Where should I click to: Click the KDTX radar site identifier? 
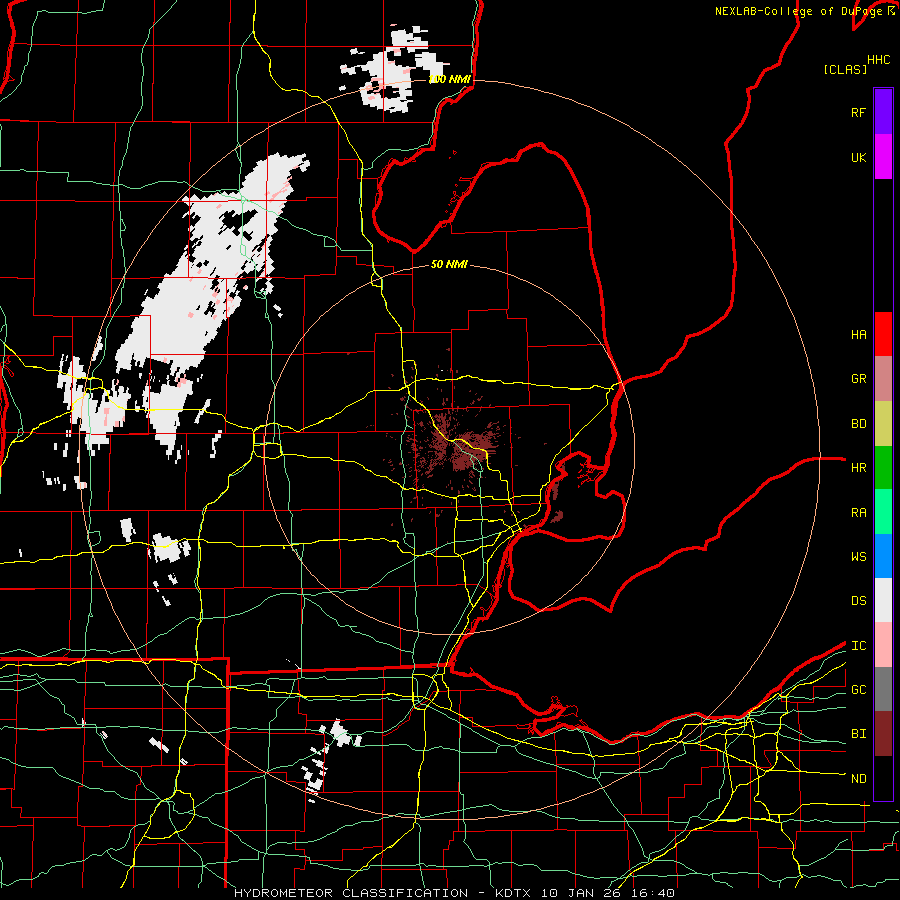click(515, 893)
